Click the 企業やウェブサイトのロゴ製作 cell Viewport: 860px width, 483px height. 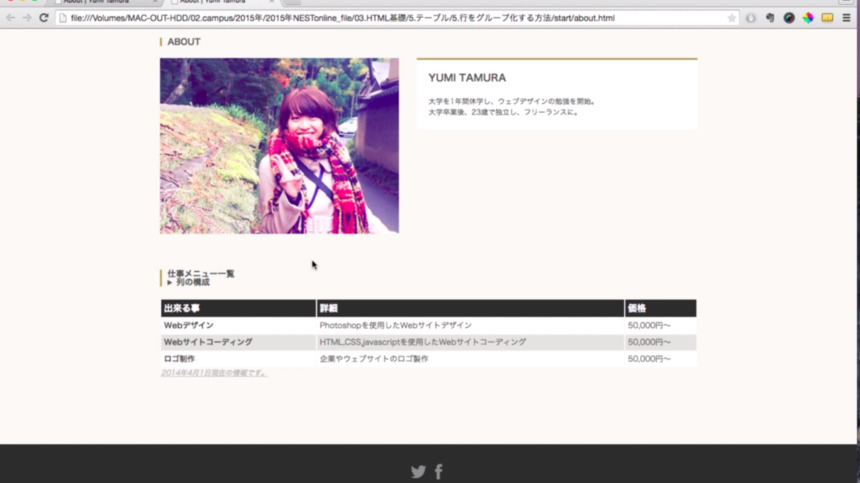[x=471, y=359]
